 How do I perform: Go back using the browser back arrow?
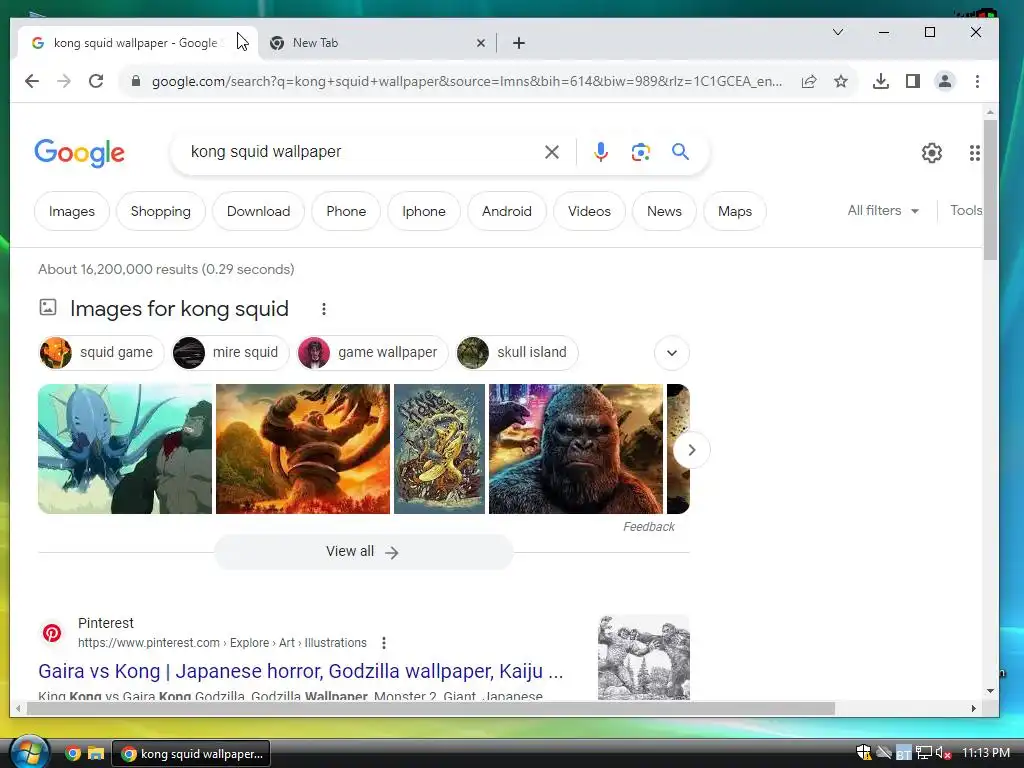pos(31,81)
